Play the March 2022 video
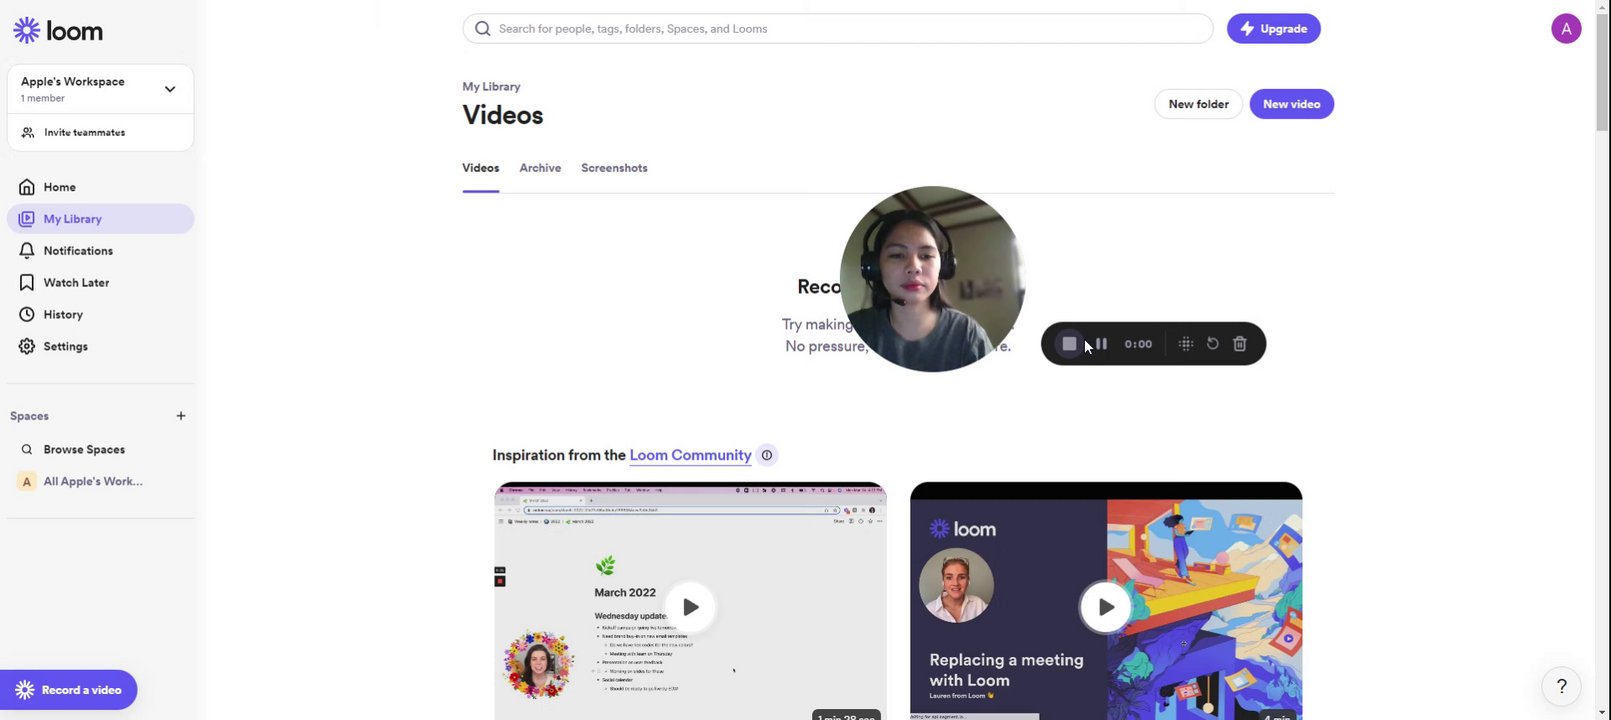Image resolution: width=1611 pixels, height=720 pixels. [x=690, y=607]
